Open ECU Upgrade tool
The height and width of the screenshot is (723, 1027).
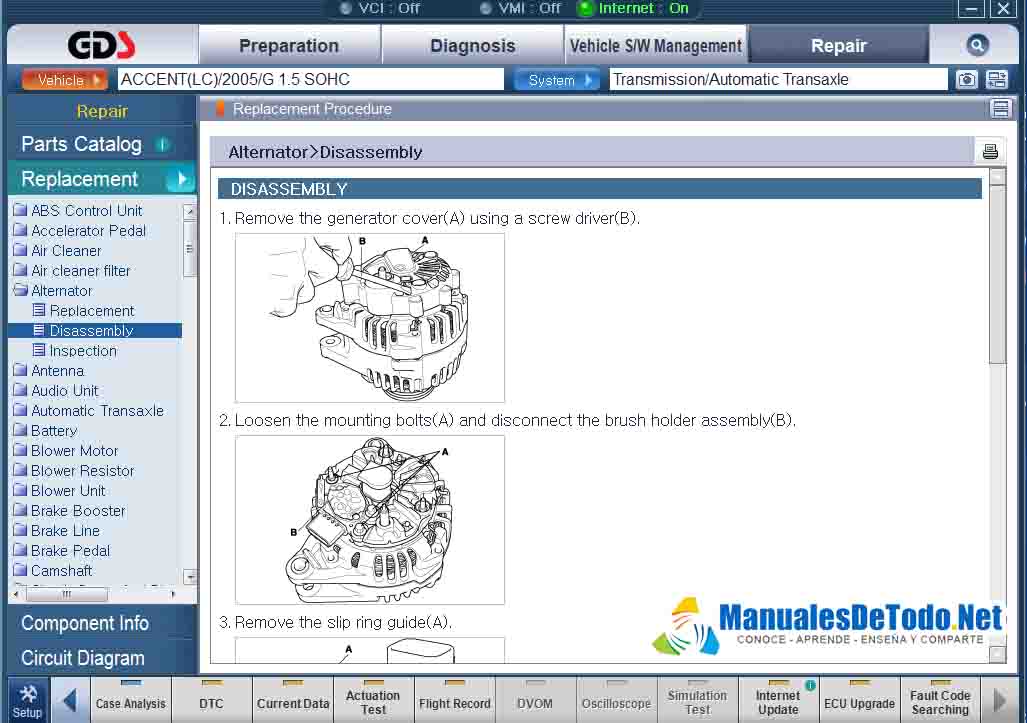click(x=859, y=701)
